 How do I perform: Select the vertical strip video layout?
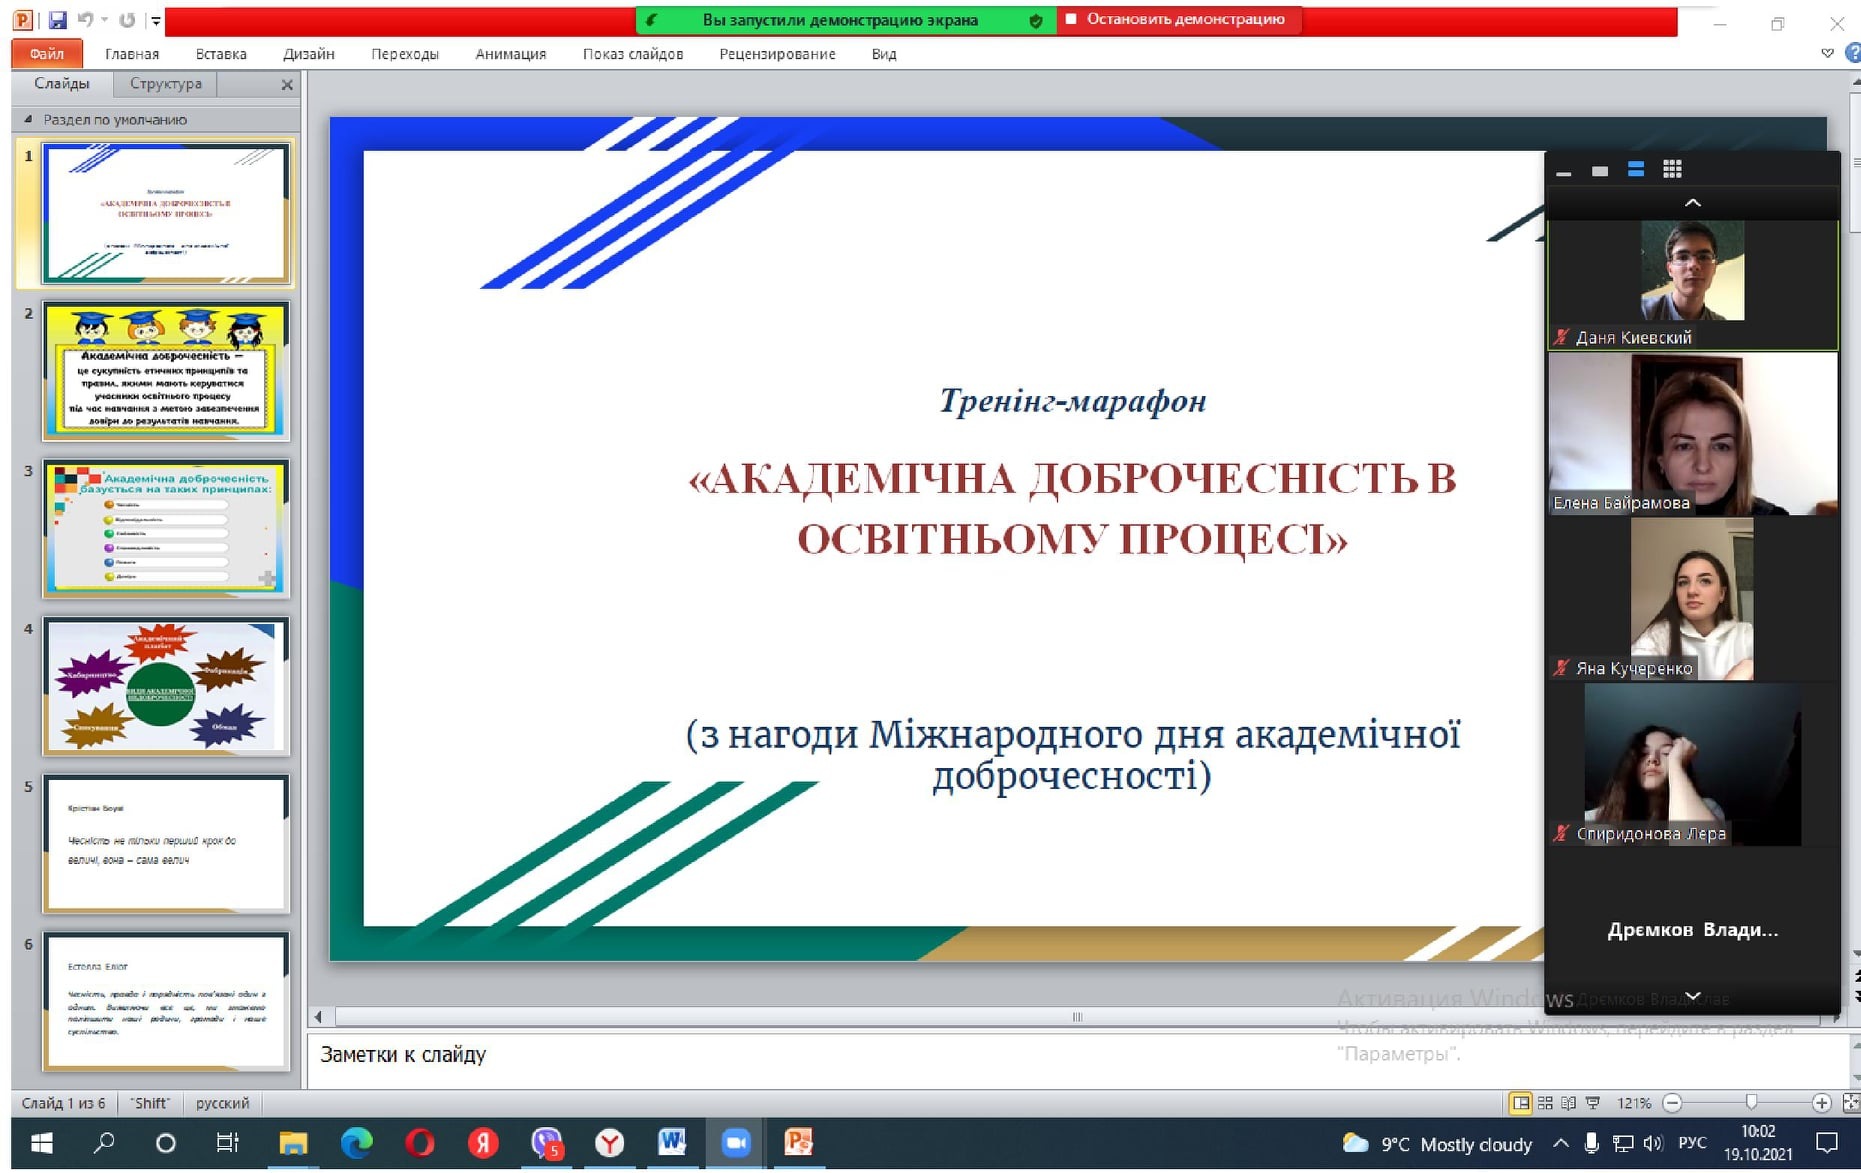[x=1636, y=170]
